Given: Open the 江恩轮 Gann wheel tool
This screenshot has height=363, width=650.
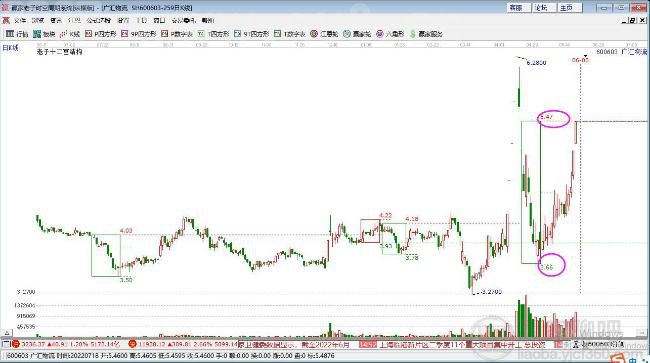Looking at the screenshot, I should click(324, 34).
